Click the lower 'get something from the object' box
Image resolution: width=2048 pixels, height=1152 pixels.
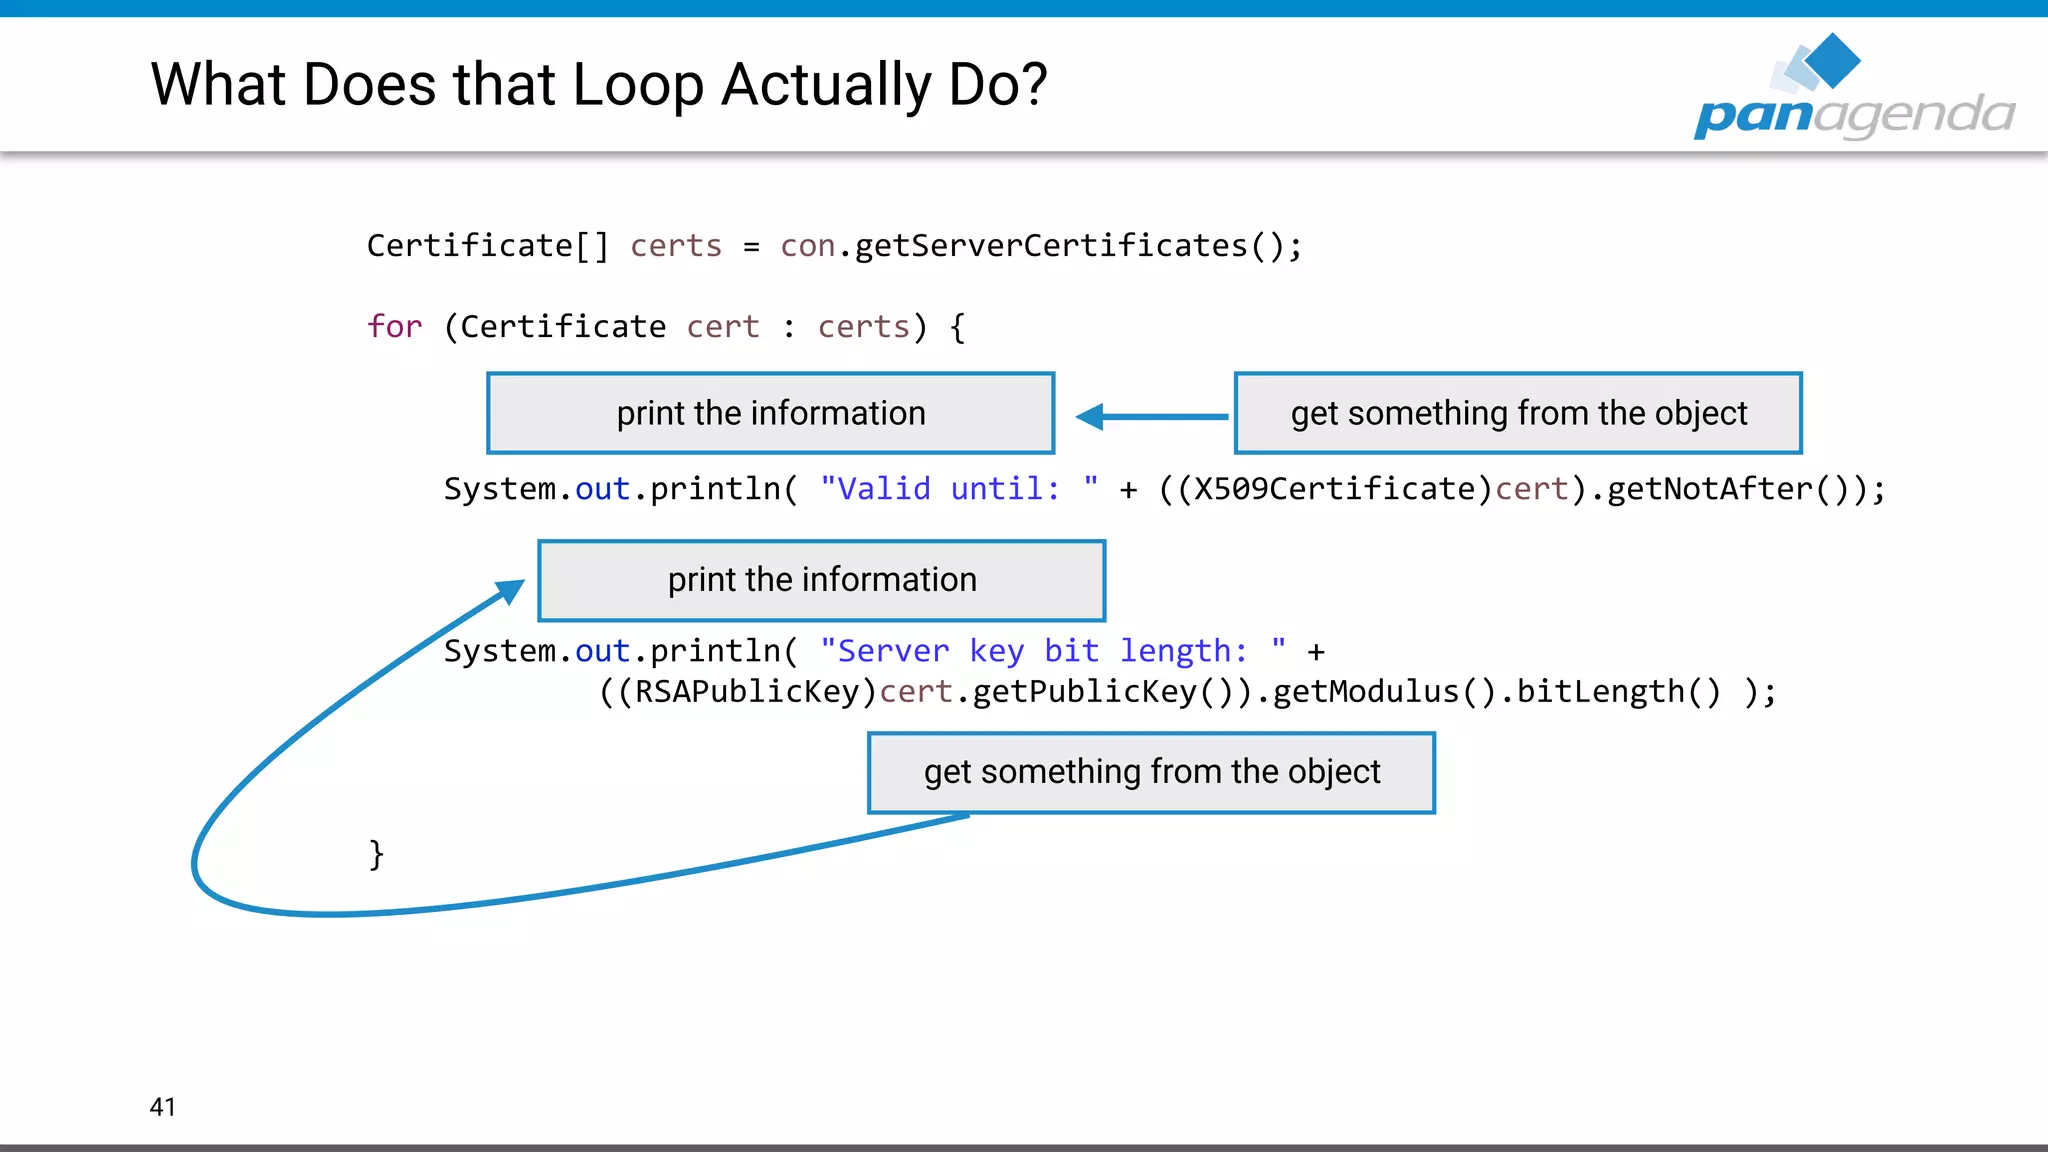(x=1151, y=772)
